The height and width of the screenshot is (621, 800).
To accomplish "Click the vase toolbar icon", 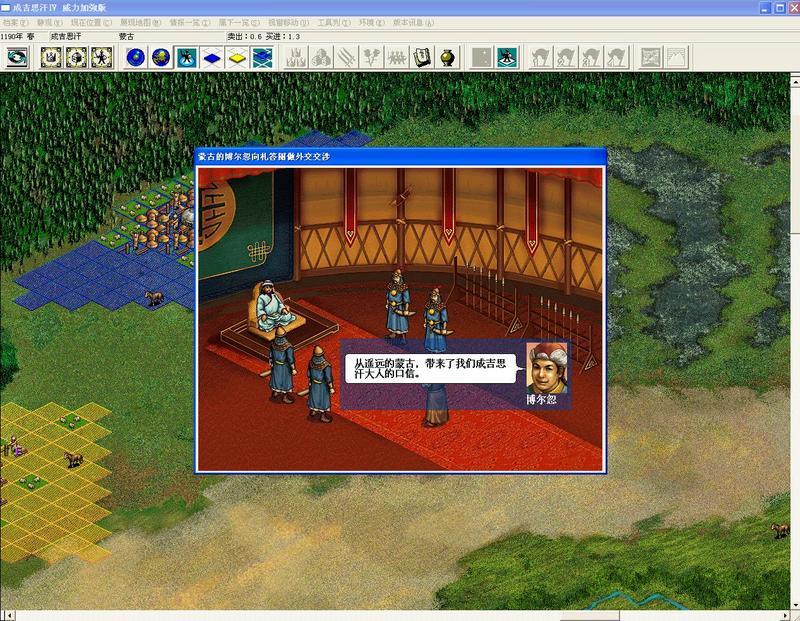I will pos(448,57).
